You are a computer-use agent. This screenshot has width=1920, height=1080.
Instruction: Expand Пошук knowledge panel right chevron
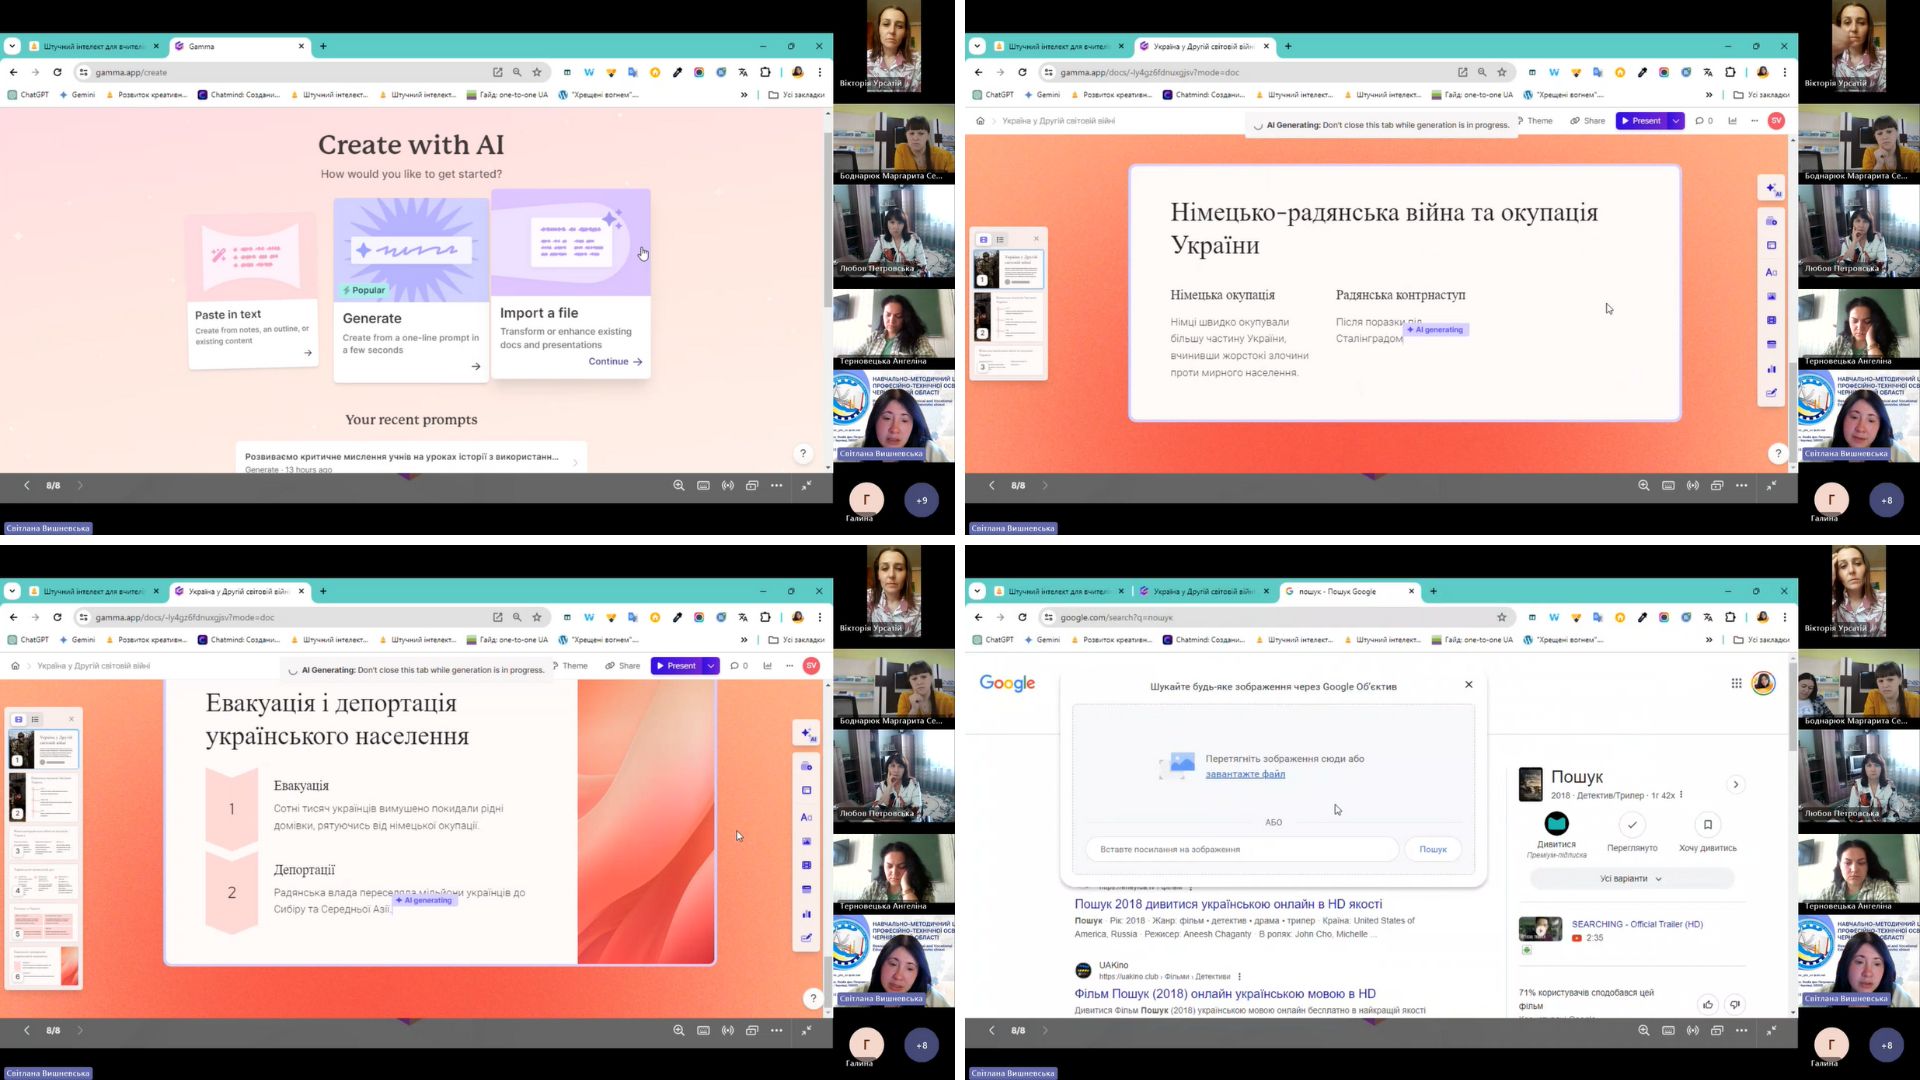[1736, 785]
